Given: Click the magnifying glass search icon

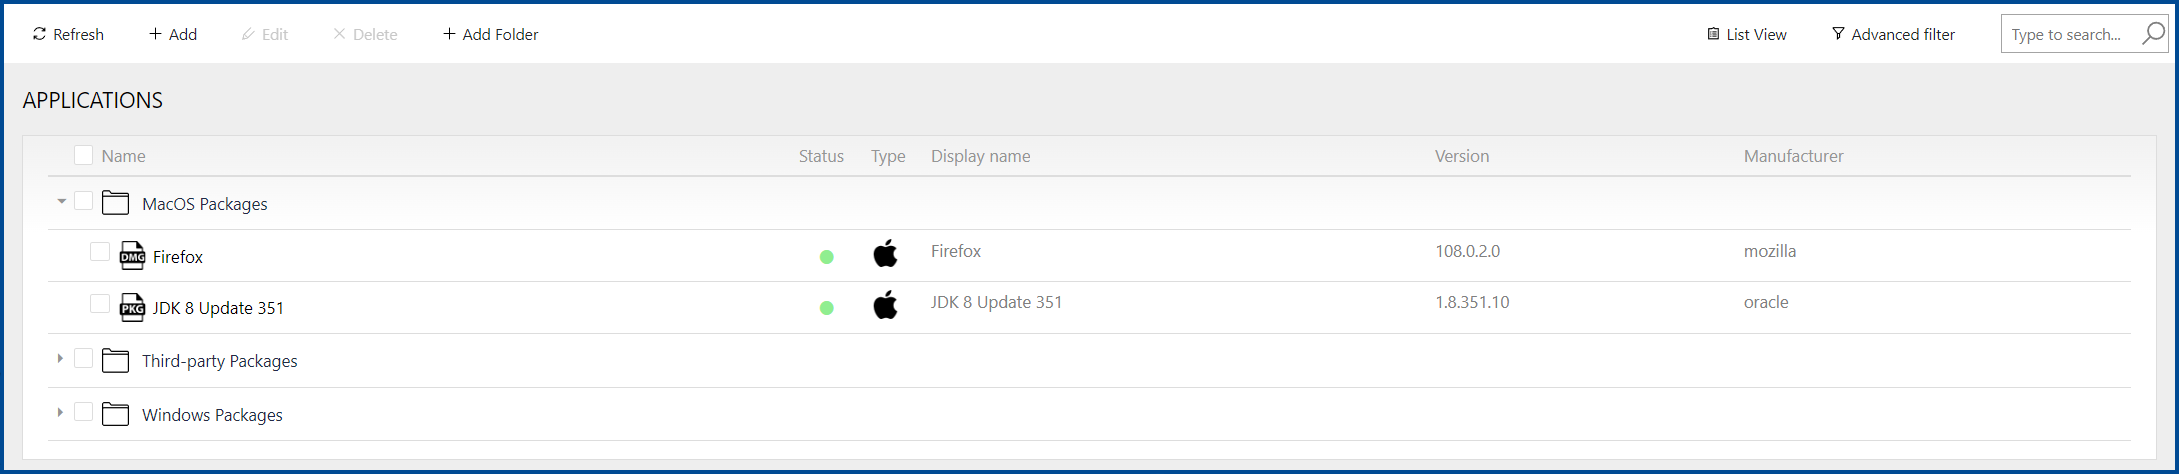Looking at the screenshot, I should 2152,34.
